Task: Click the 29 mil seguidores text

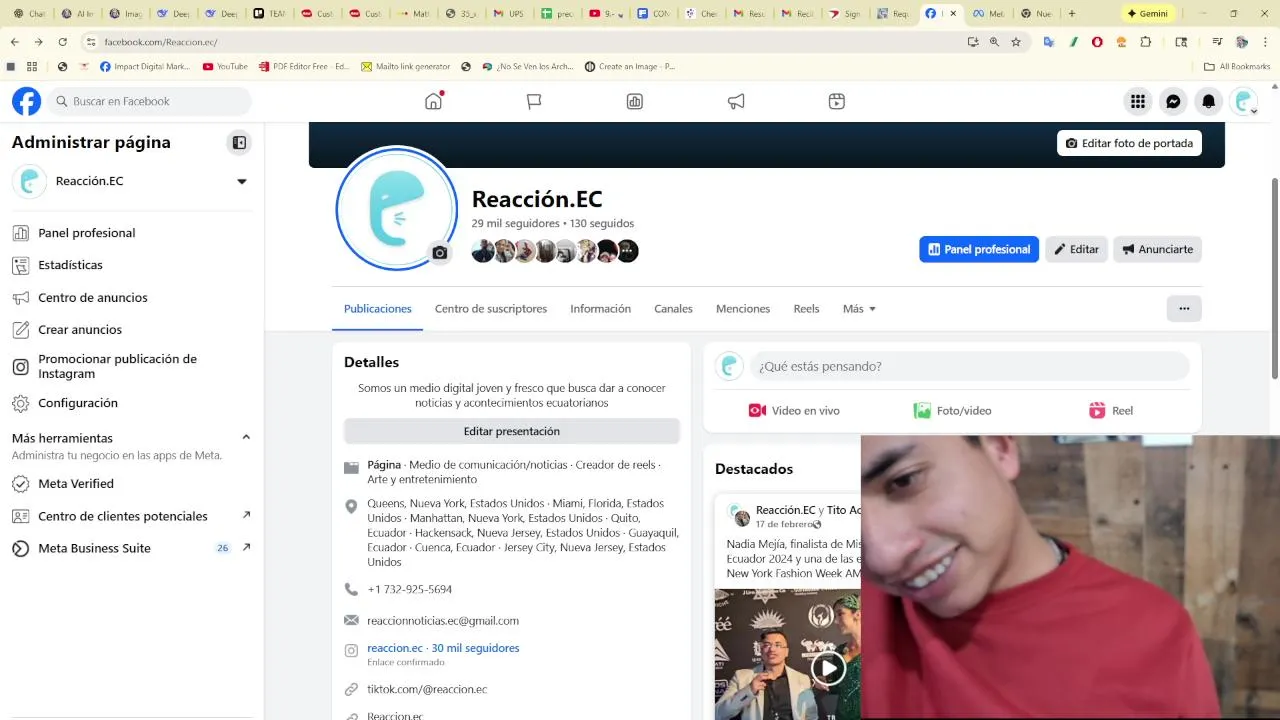Action: click(516, 224)
